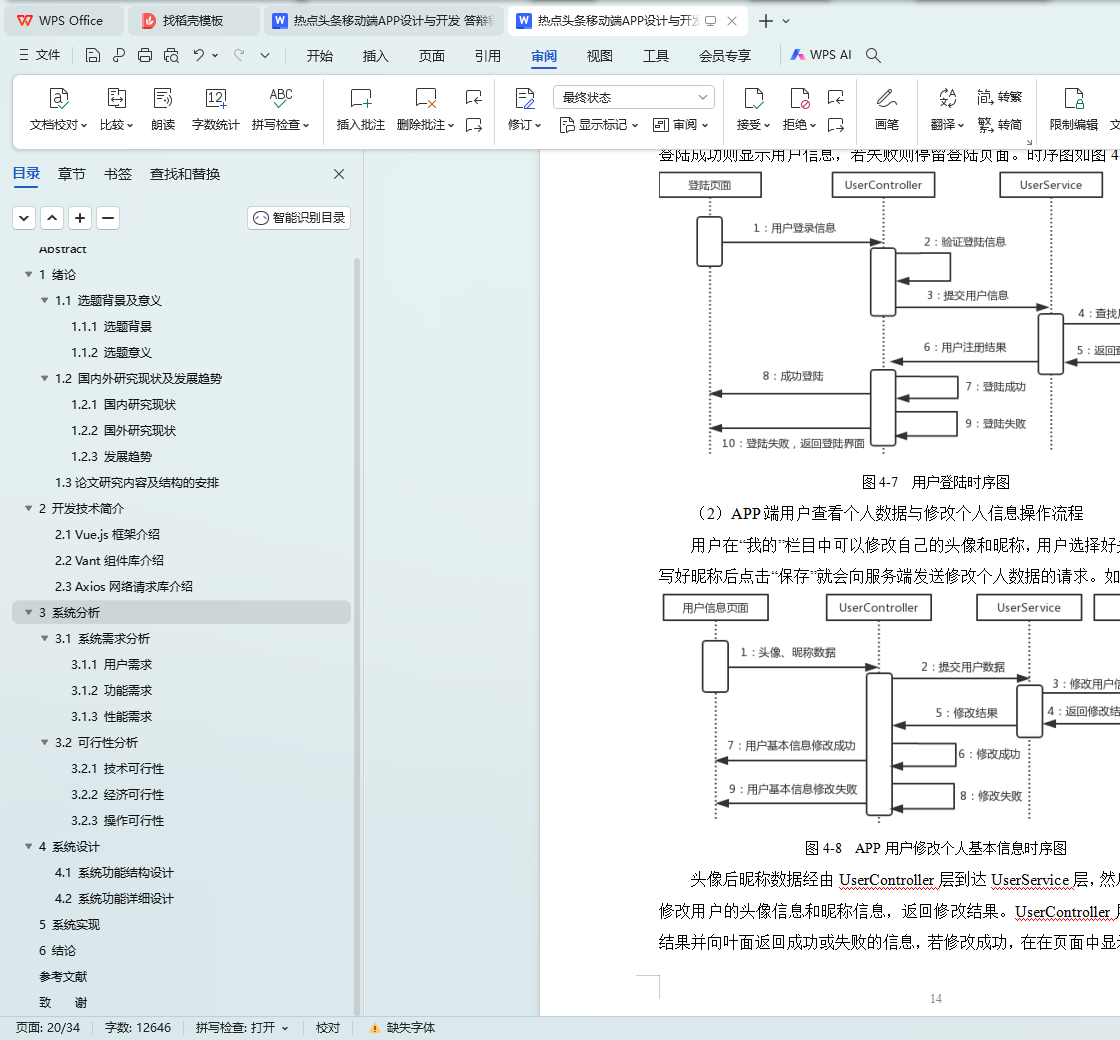Click outline level-up chevron button
This screenshot has width=1120, height=1040.
(x=52, y=218)
